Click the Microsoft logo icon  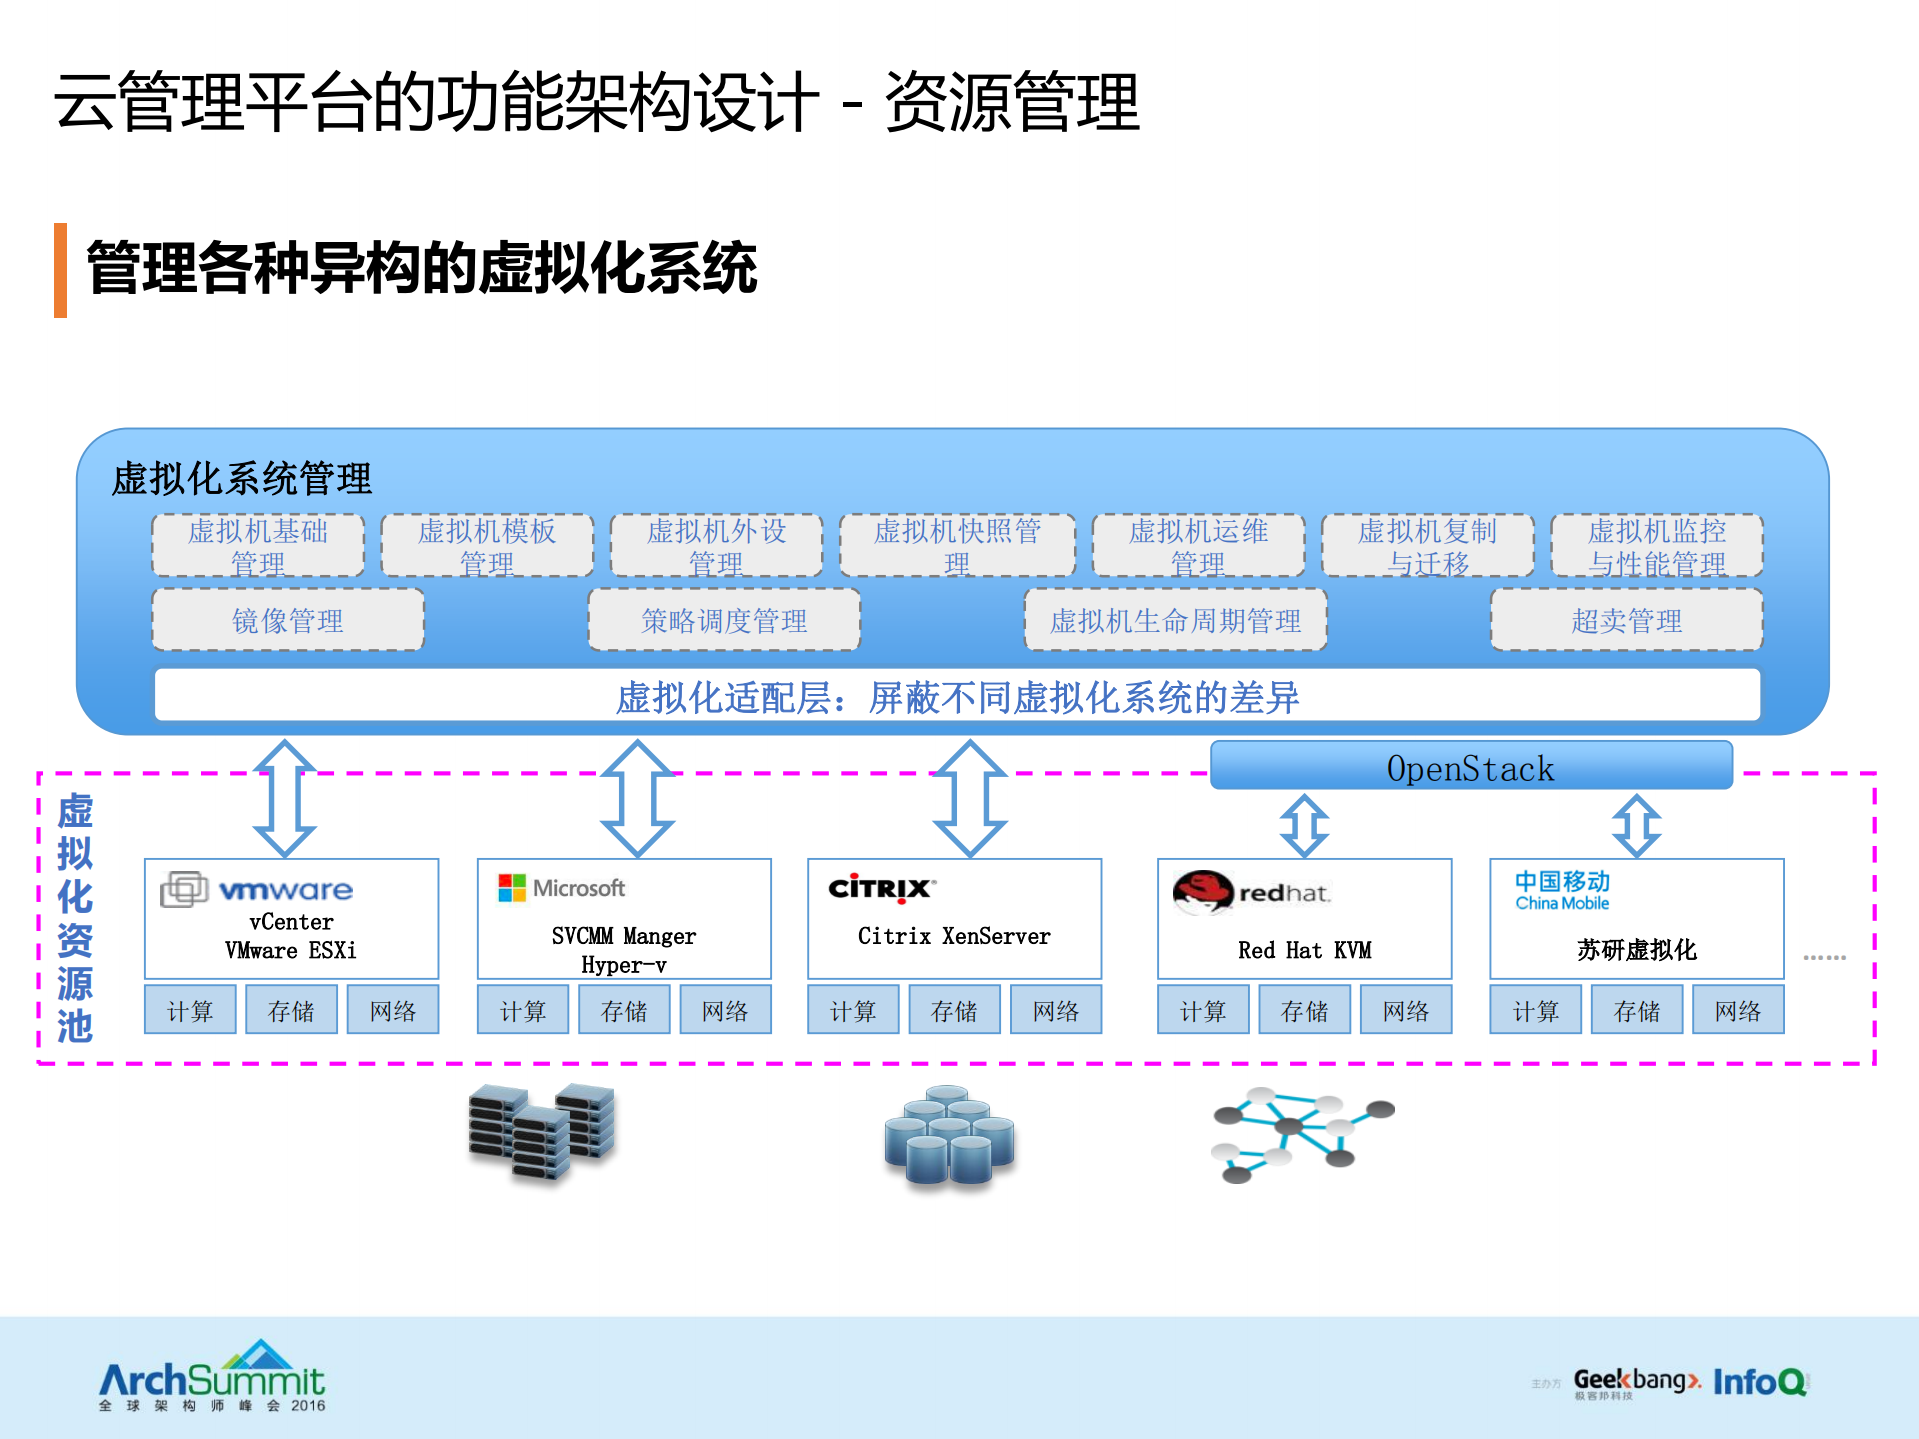click(x=511, y=887)
